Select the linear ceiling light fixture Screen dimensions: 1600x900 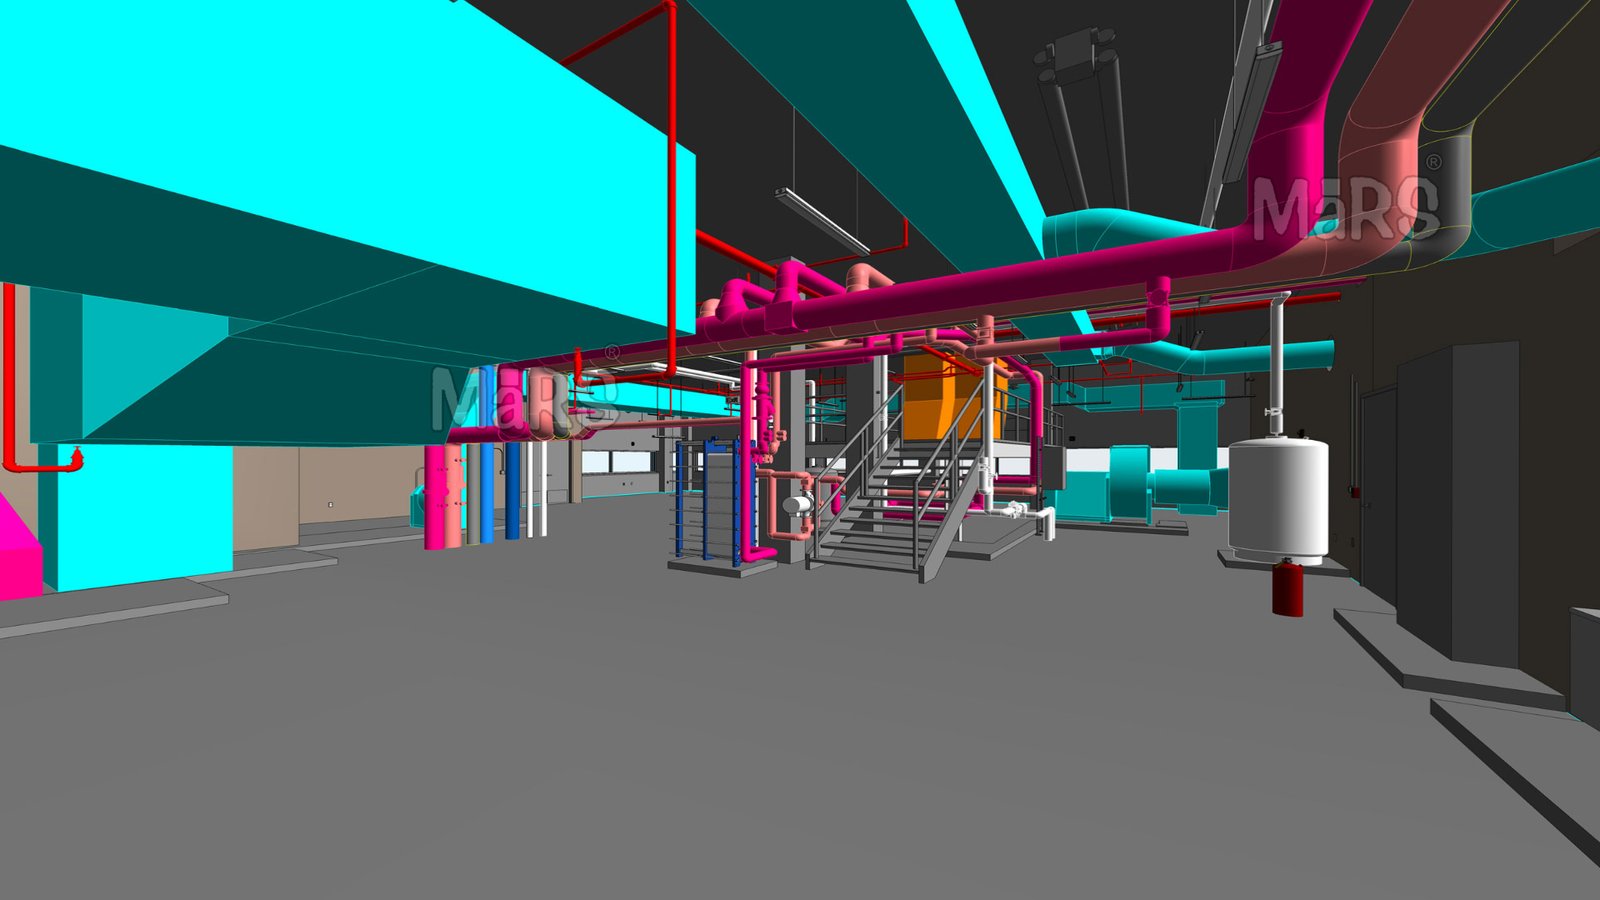(820, 219)
